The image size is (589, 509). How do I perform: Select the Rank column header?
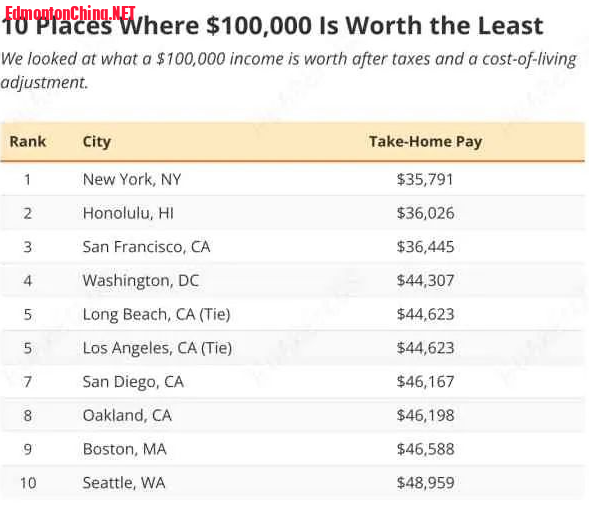pos(27,142)
